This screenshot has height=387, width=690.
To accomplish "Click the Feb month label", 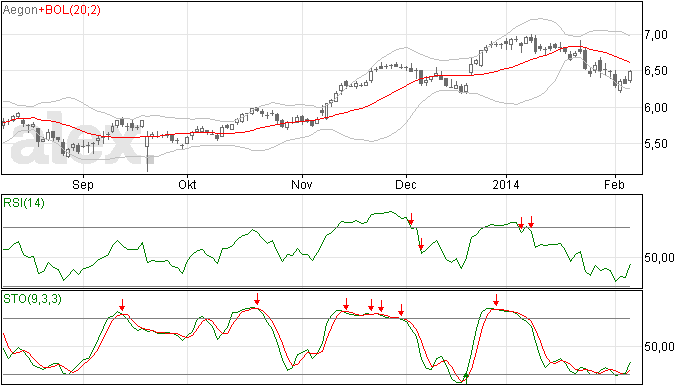I will (x=614, y=184).
